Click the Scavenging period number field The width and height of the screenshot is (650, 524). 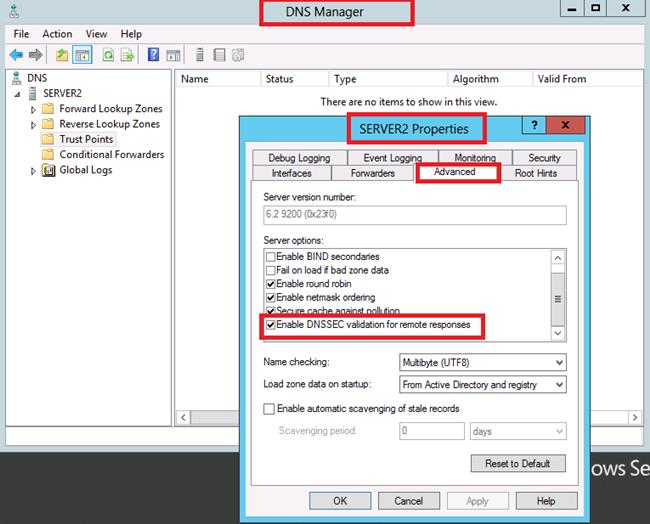point(432,431)
